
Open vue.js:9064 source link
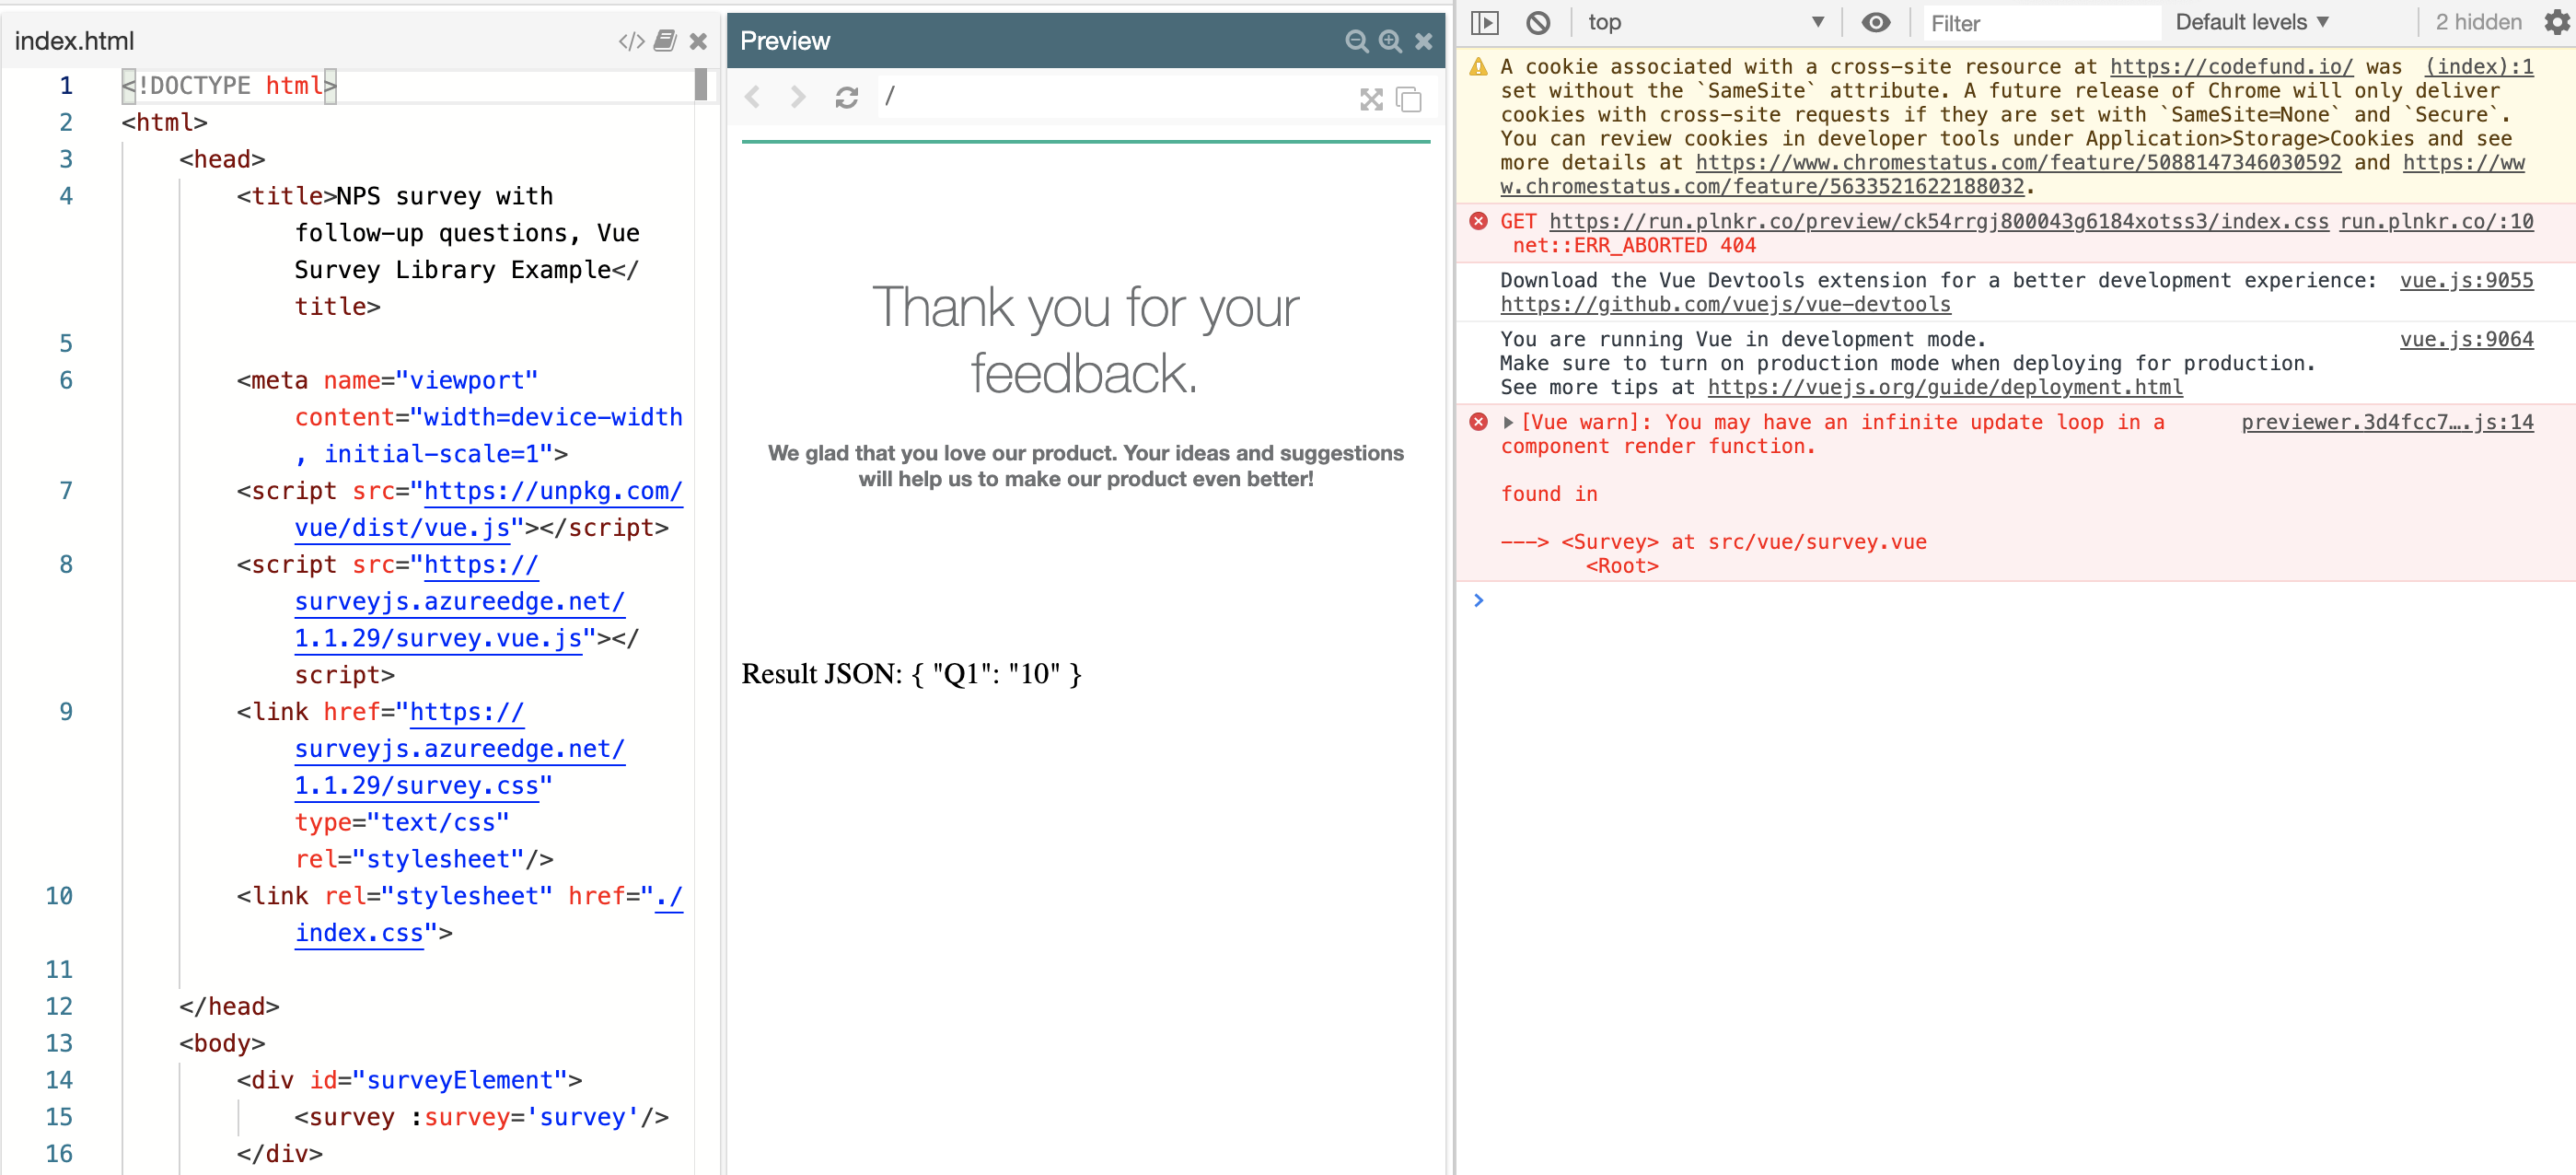tap(2466, 339)
